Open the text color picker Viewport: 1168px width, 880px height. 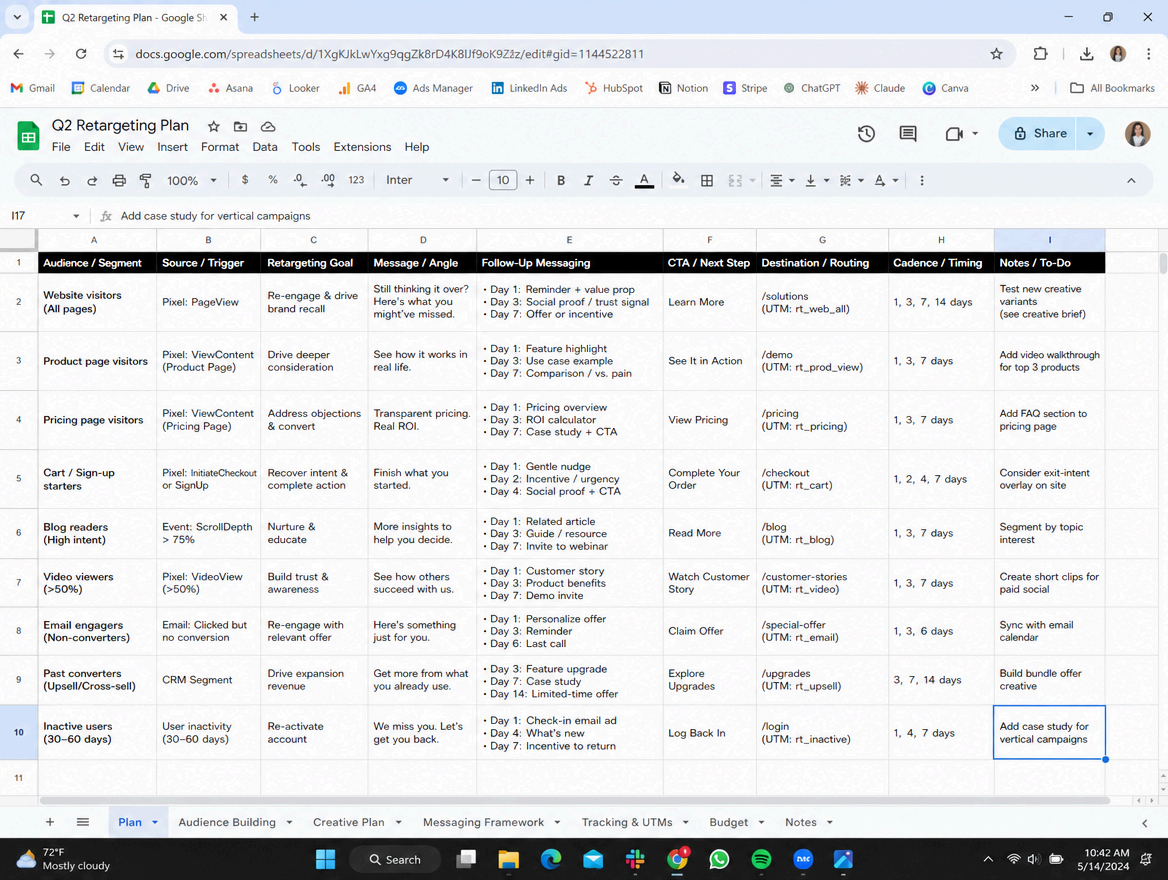(644, 180)
